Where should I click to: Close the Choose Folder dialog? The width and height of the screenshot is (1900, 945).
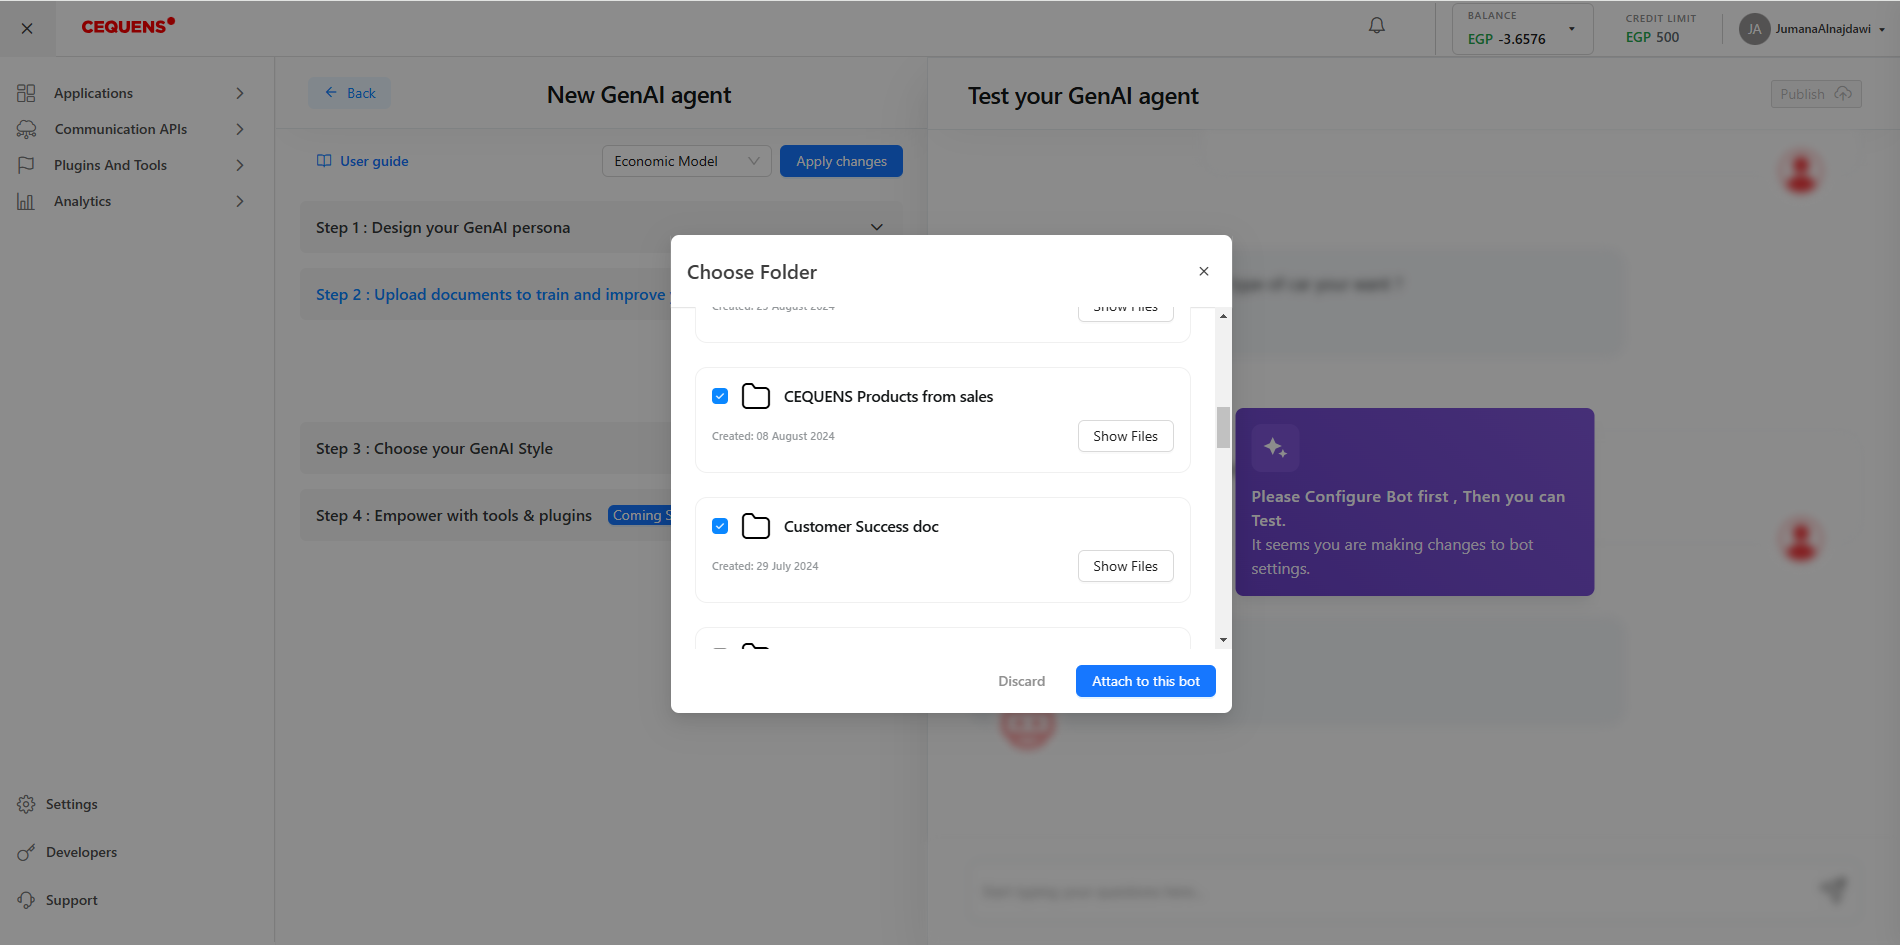pyautogui.click(x=1204, y=271)
